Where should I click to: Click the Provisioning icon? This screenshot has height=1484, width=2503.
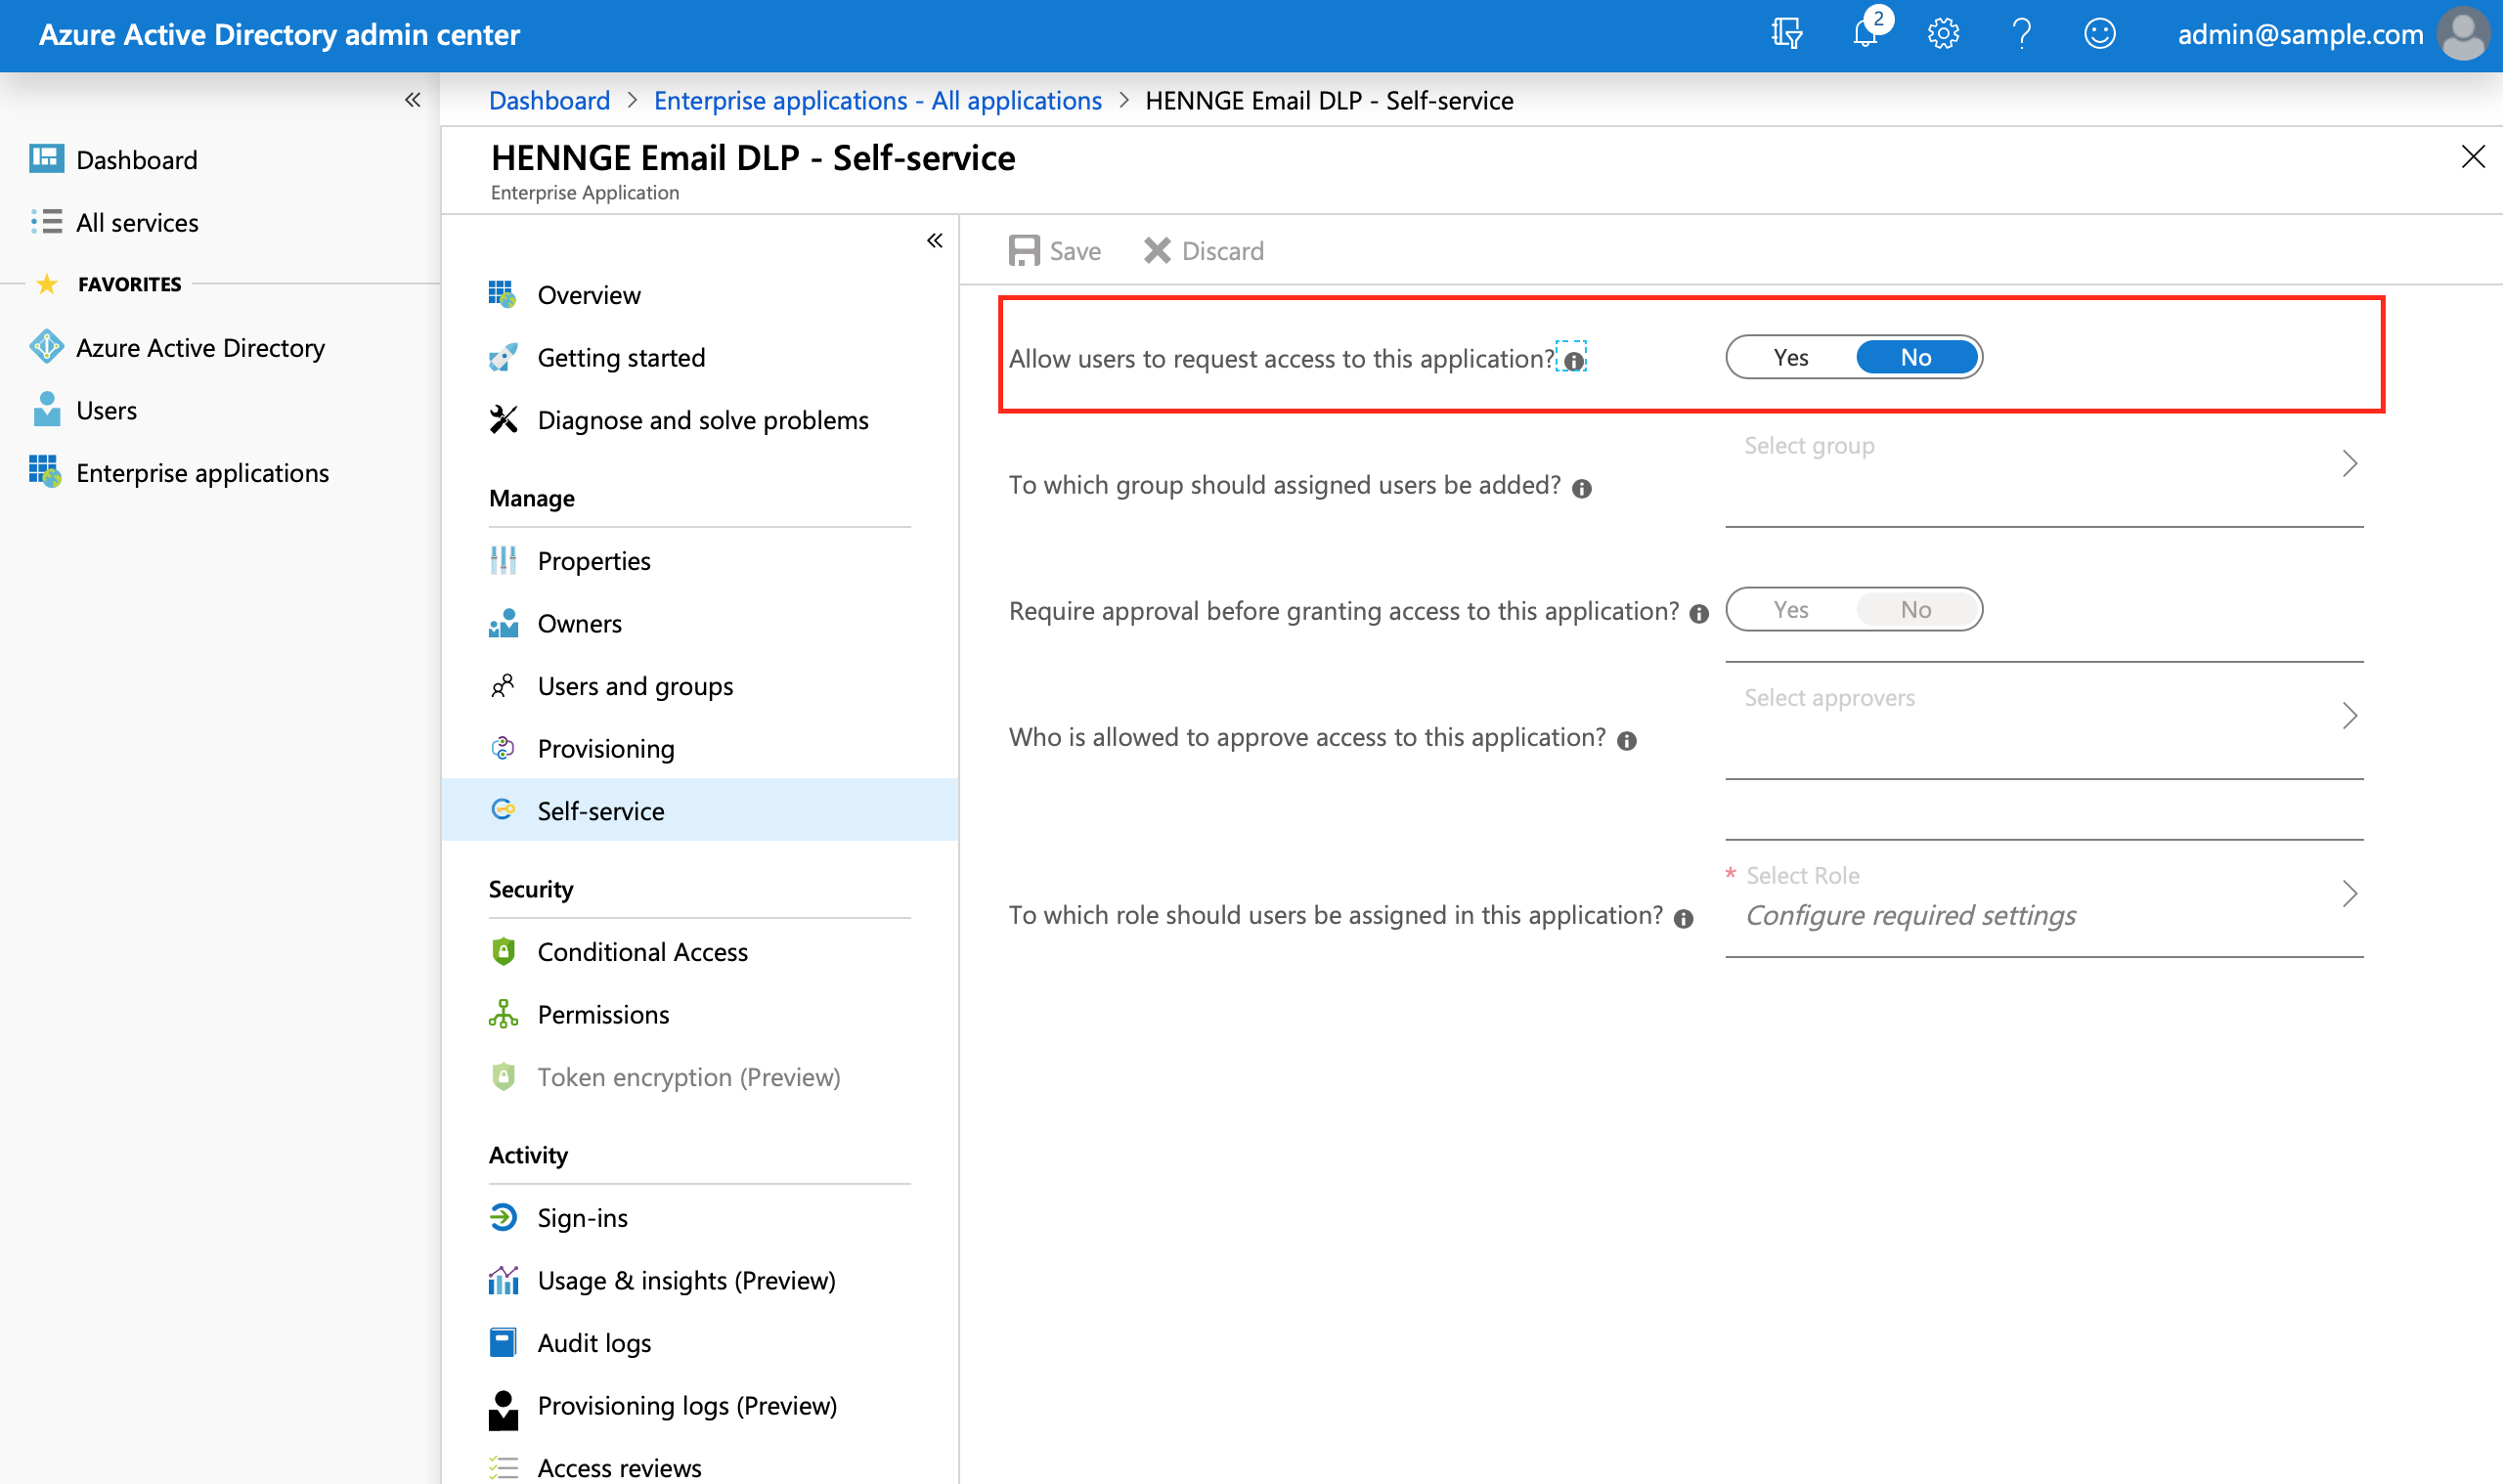point(503,748)
